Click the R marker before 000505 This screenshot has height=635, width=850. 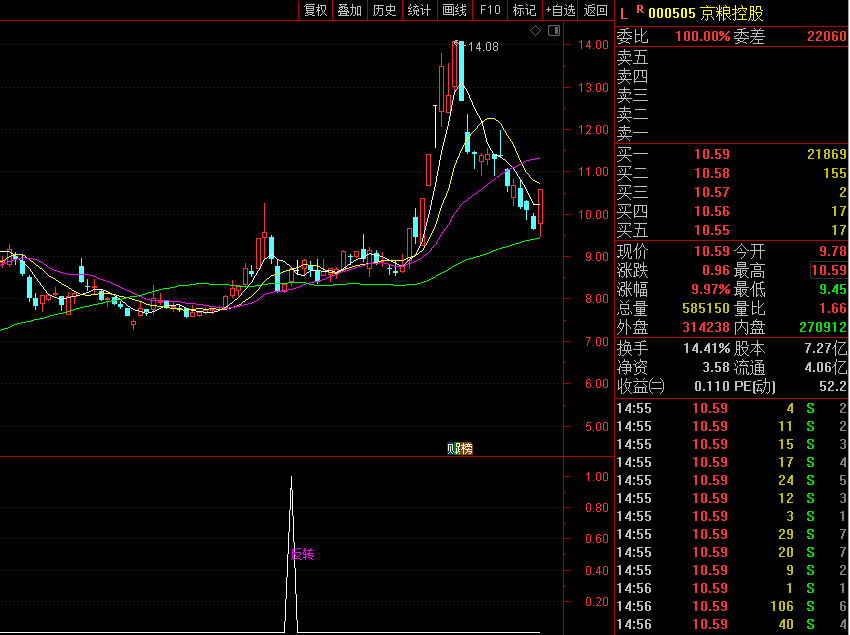tap(640, 9)
